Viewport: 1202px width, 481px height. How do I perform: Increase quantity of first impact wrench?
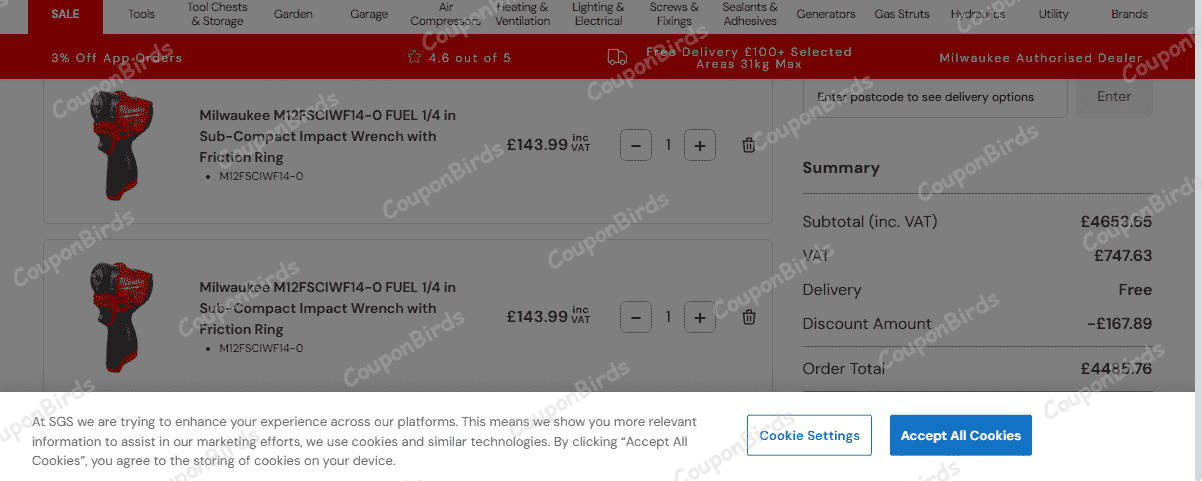click(699, 146)
